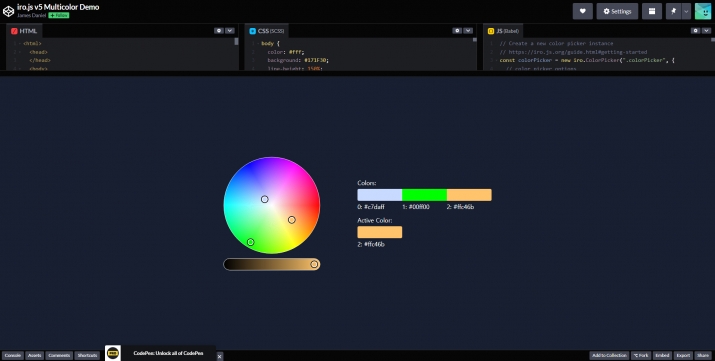Open the user avatar menu
715x361 pixels.
click(x=703, y=11)
